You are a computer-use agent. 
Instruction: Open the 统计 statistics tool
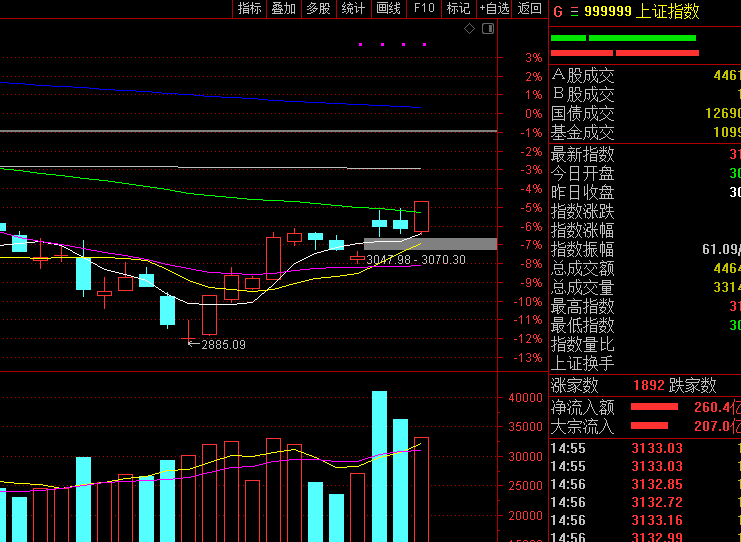click(353, 9)
